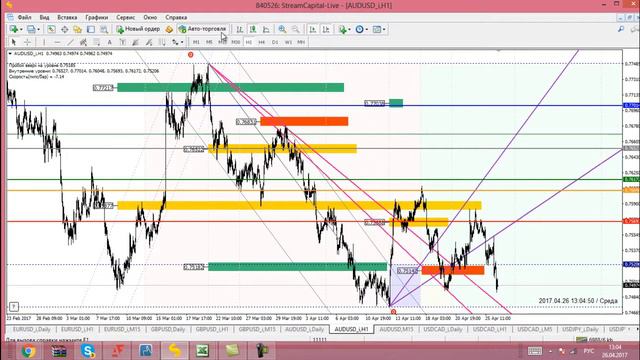Open the Indicators list icon
Screen dimensions: 640x360
click(342, 29)
